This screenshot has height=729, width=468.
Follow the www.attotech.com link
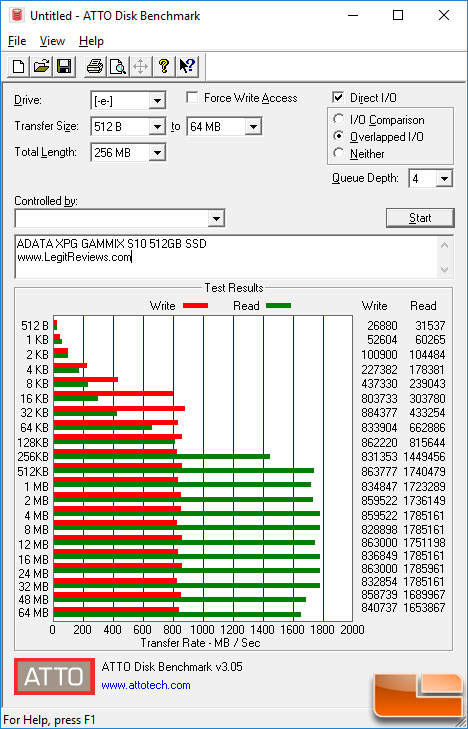[146, 685]
